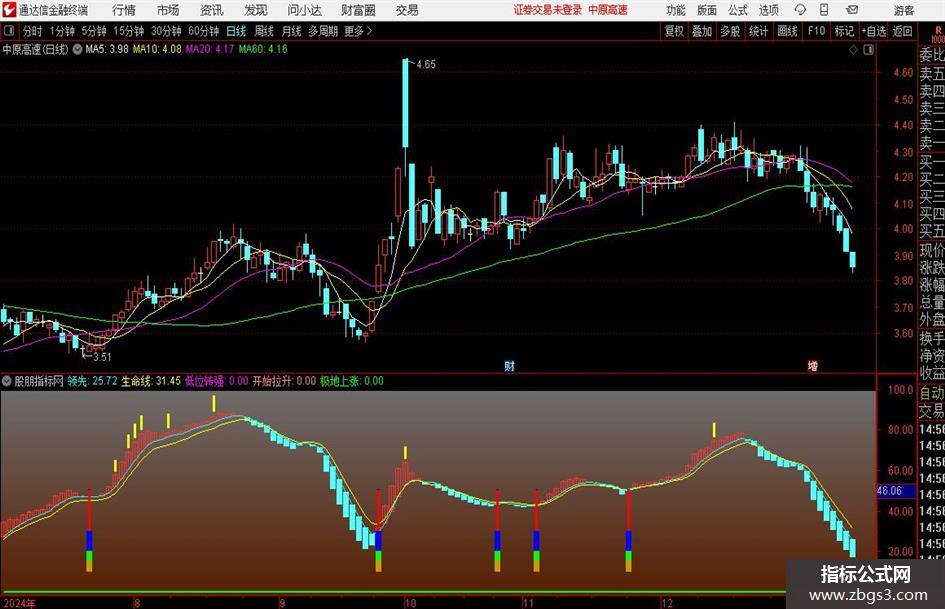The width and height of the screenshot is (945, 609).
Task: Click the 证券交易未登录 login link
Action: pyautogui.click(x=548, y=10)
